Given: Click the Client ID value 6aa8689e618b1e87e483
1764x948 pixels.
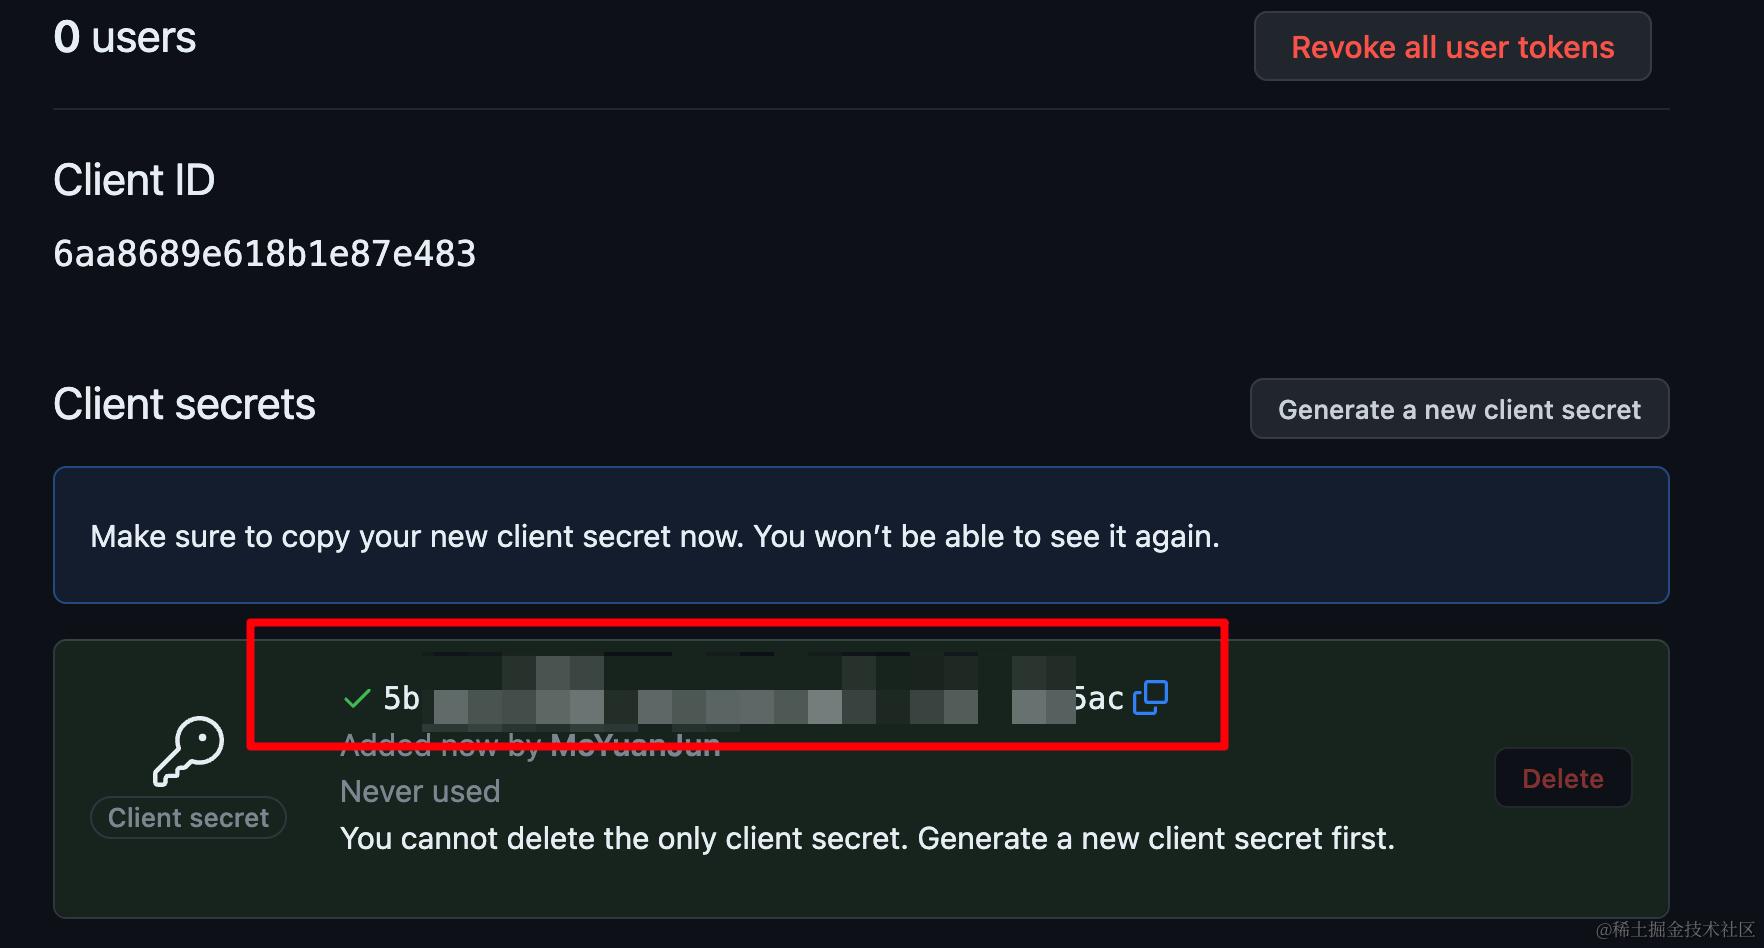Looking at the screenshot, I should pyautogui.click(x=264, y=254).
